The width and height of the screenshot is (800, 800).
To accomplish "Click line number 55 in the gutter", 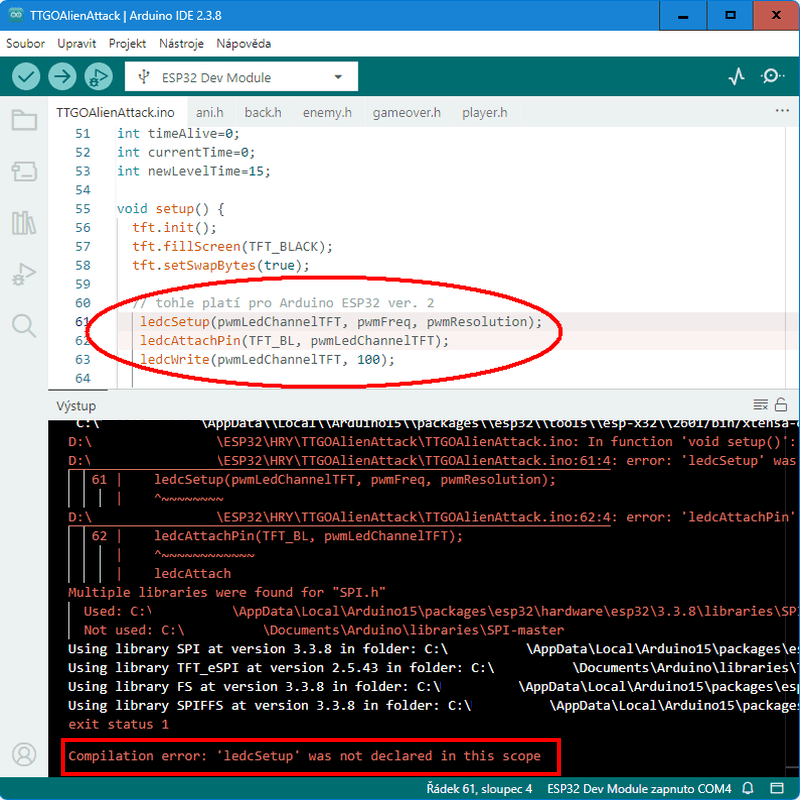I will point(83,209).
